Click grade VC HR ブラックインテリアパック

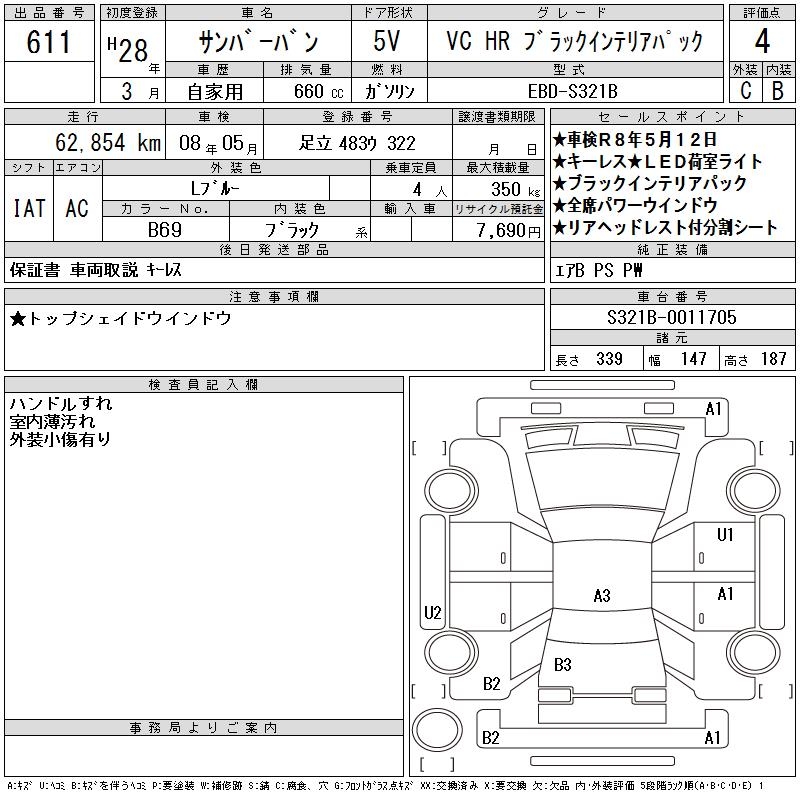tap(575, 41)
